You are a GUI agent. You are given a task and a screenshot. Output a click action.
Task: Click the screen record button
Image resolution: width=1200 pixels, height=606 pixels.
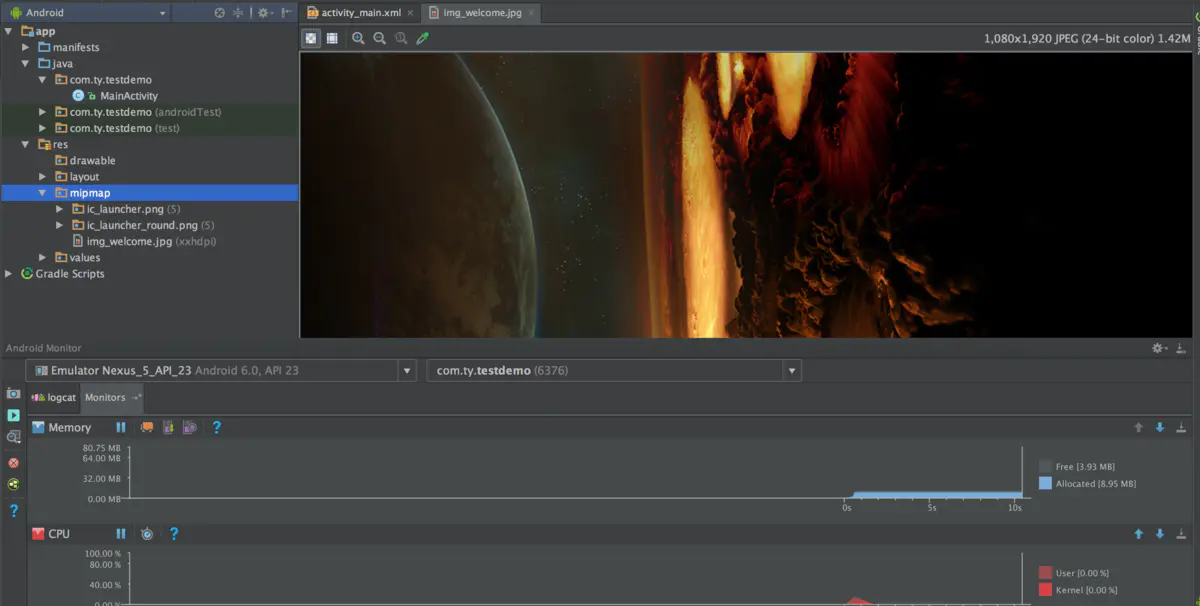click(x=13, y=415)
